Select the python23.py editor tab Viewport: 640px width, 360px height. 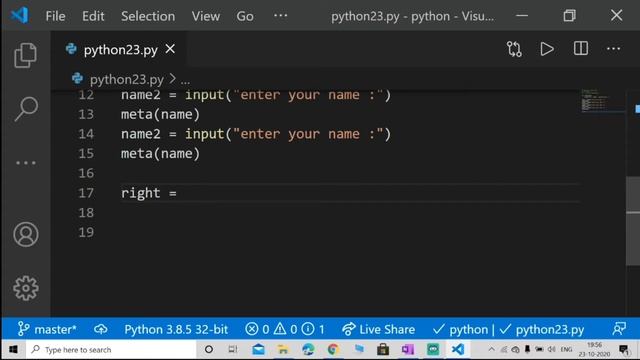point(118,49)
